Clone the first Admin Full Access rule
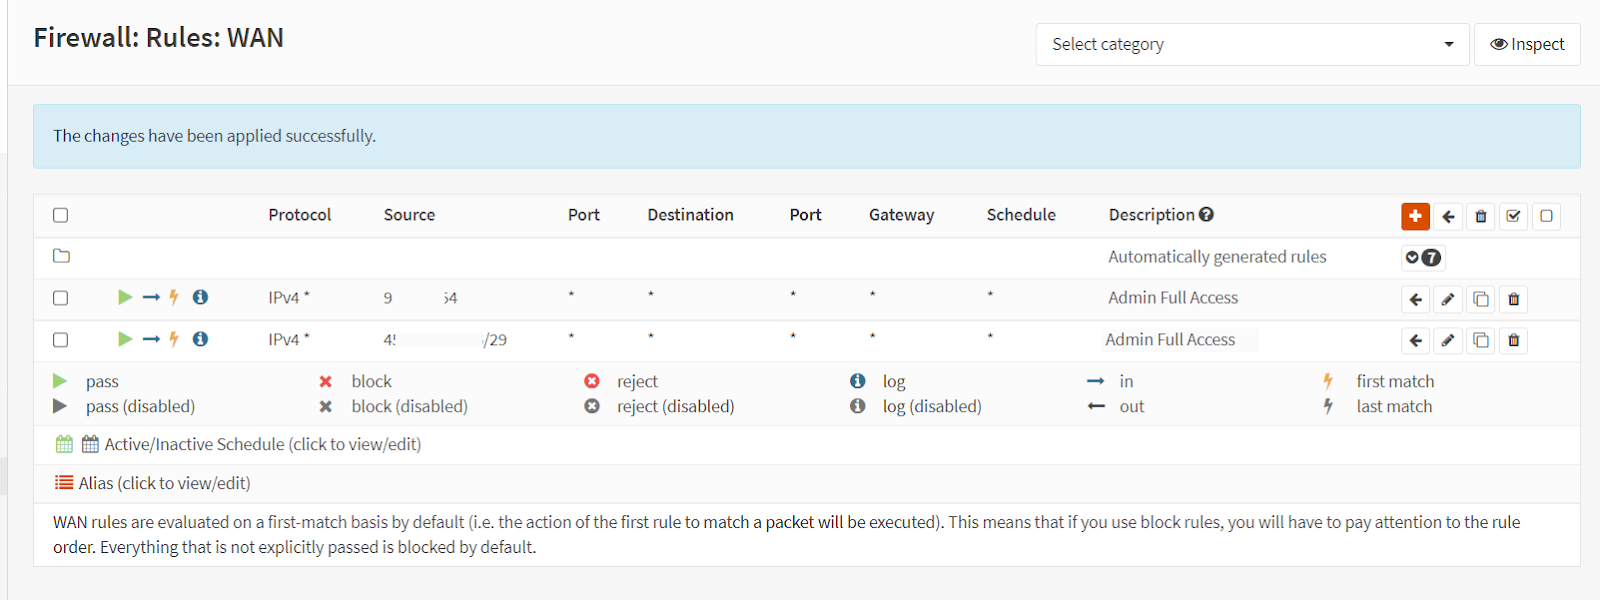 pyautogui.click(x=1481, y=299)
